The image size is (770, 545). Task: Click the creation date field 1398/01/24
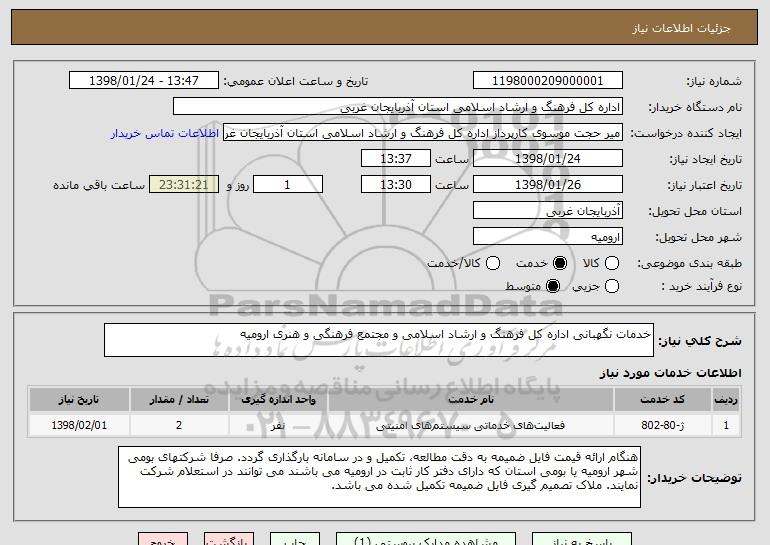[x=548, y=159]
